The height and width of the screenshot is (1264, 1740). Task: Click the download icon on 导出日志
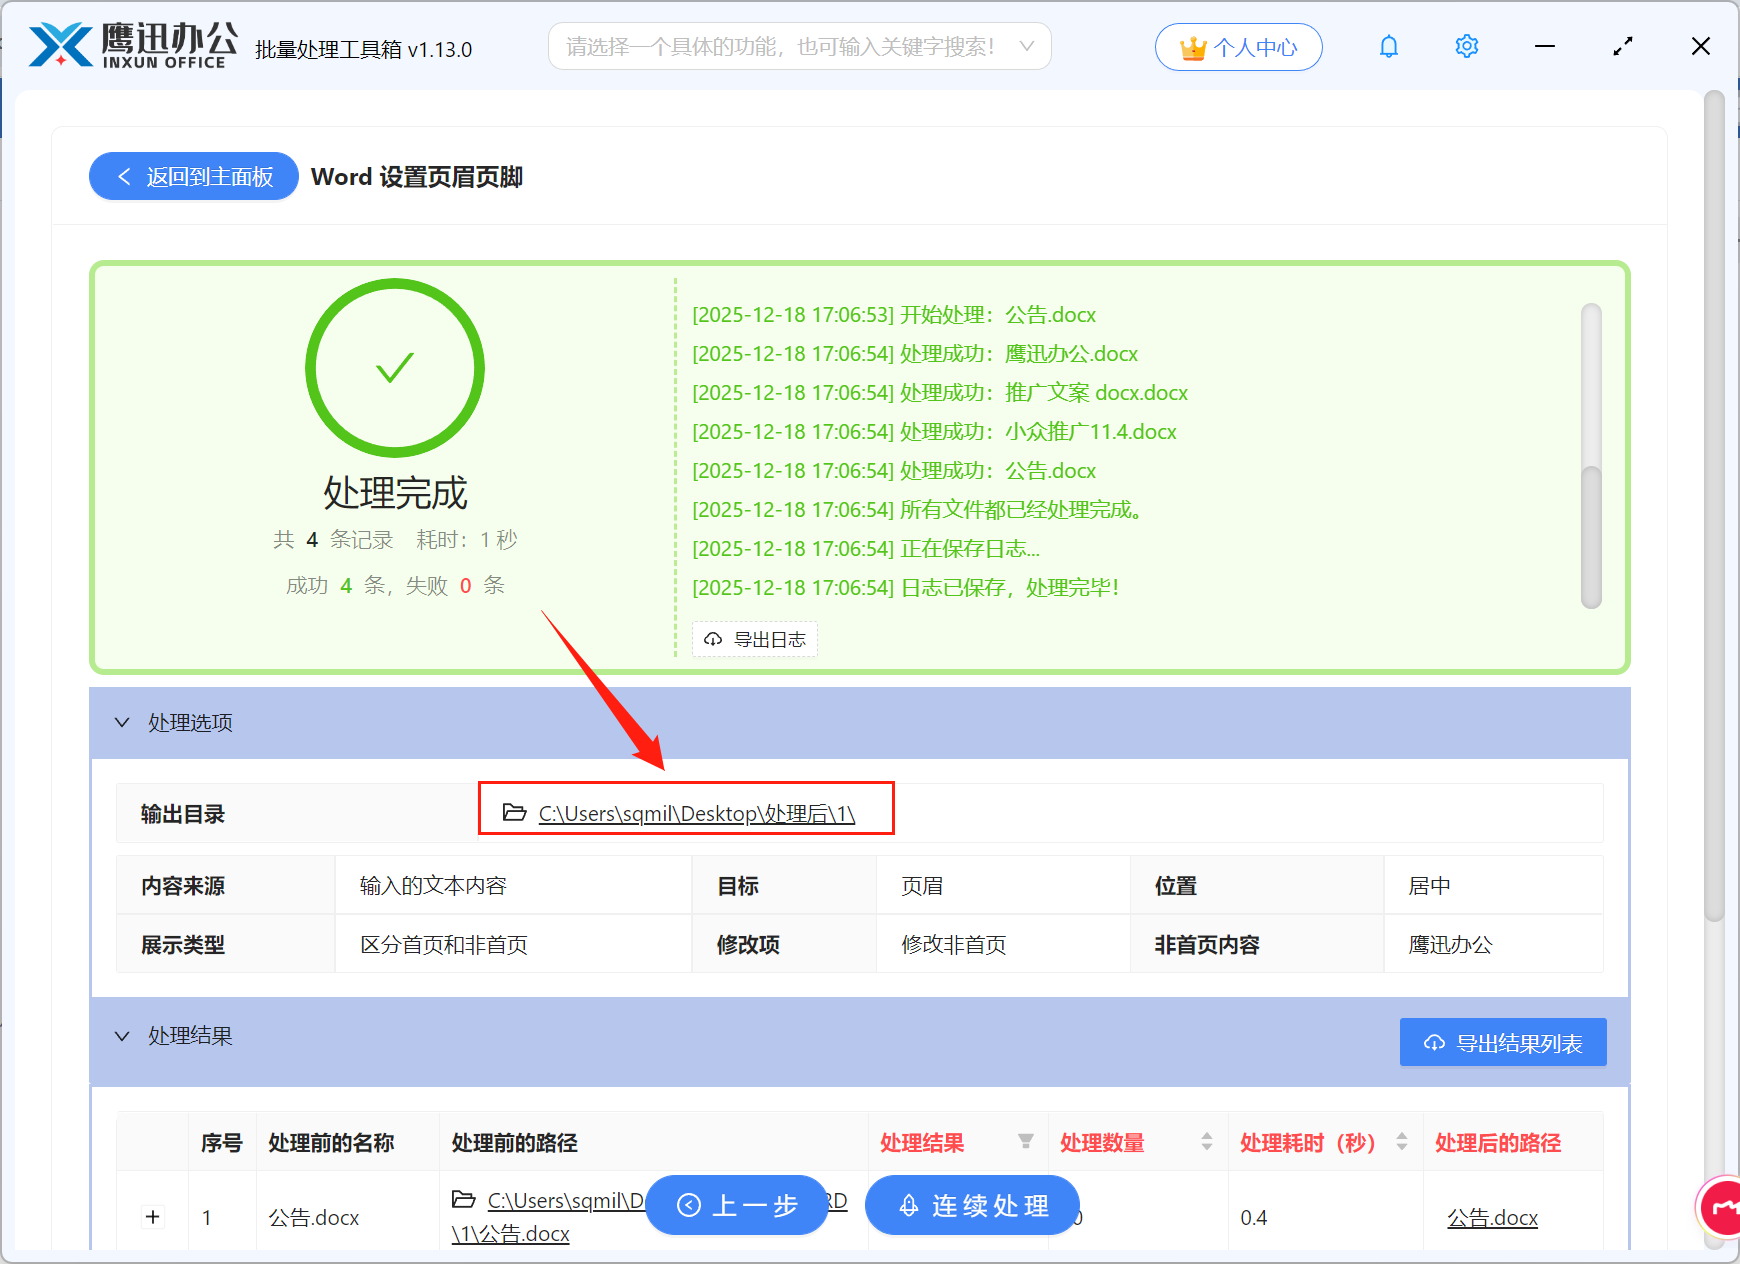click(x=712, y=639)
